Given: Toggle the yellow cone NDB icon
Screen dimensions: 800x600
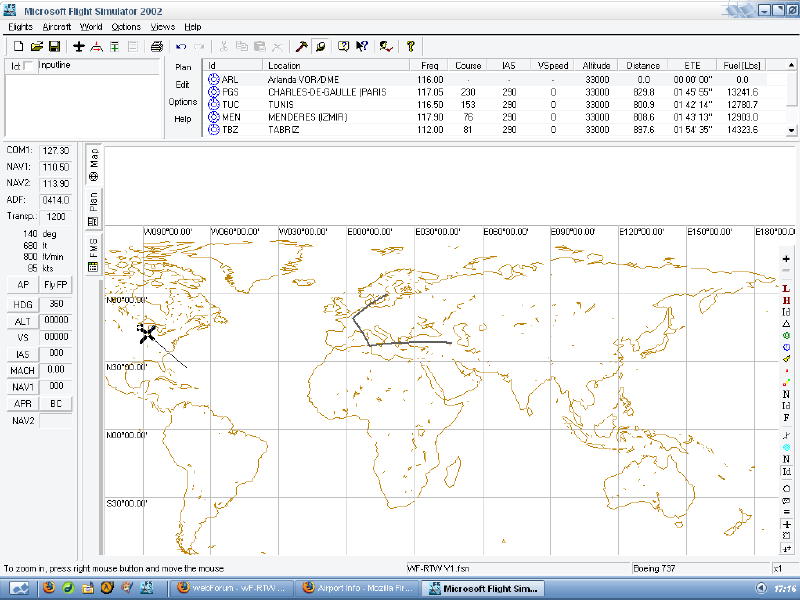Looking at the screenshot, I should tap(786, 359).
